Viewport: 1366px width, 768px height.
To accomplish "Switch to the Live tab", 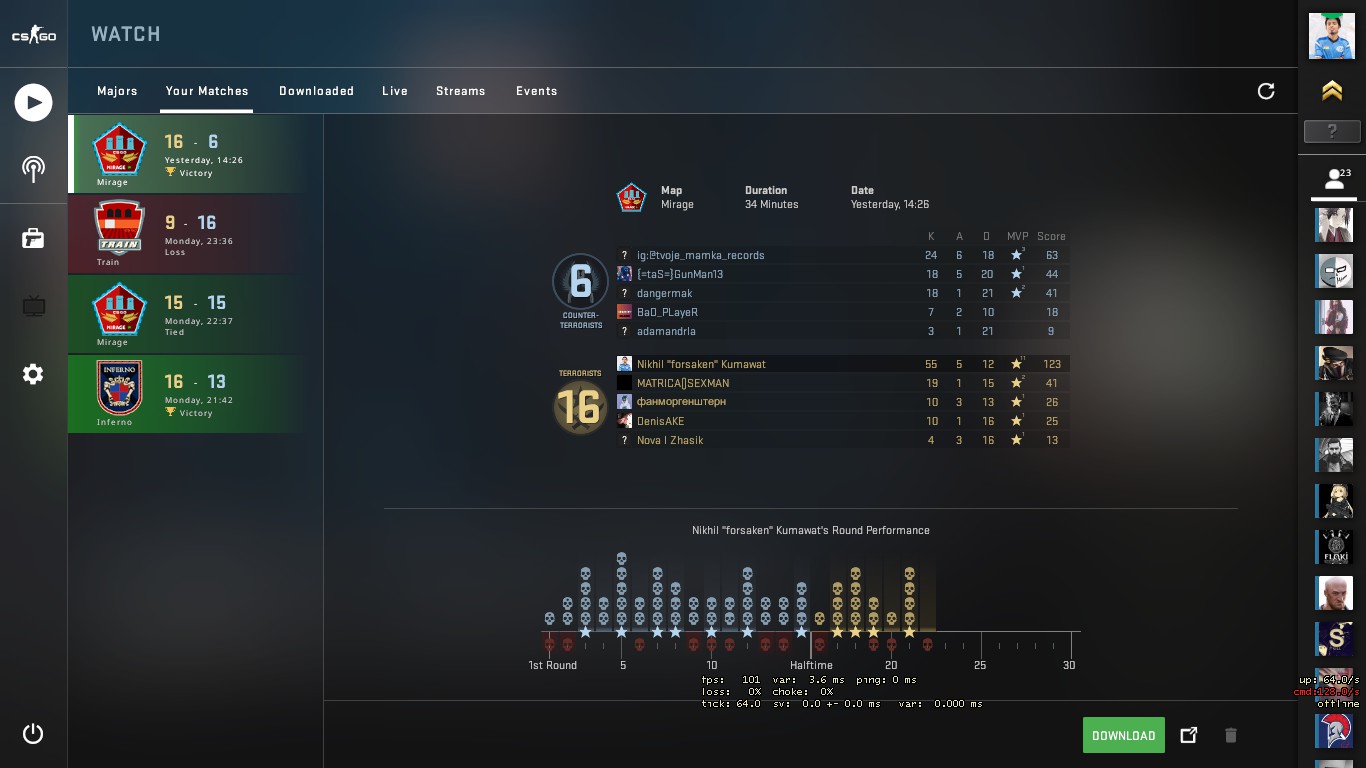I will click(395, 91).
